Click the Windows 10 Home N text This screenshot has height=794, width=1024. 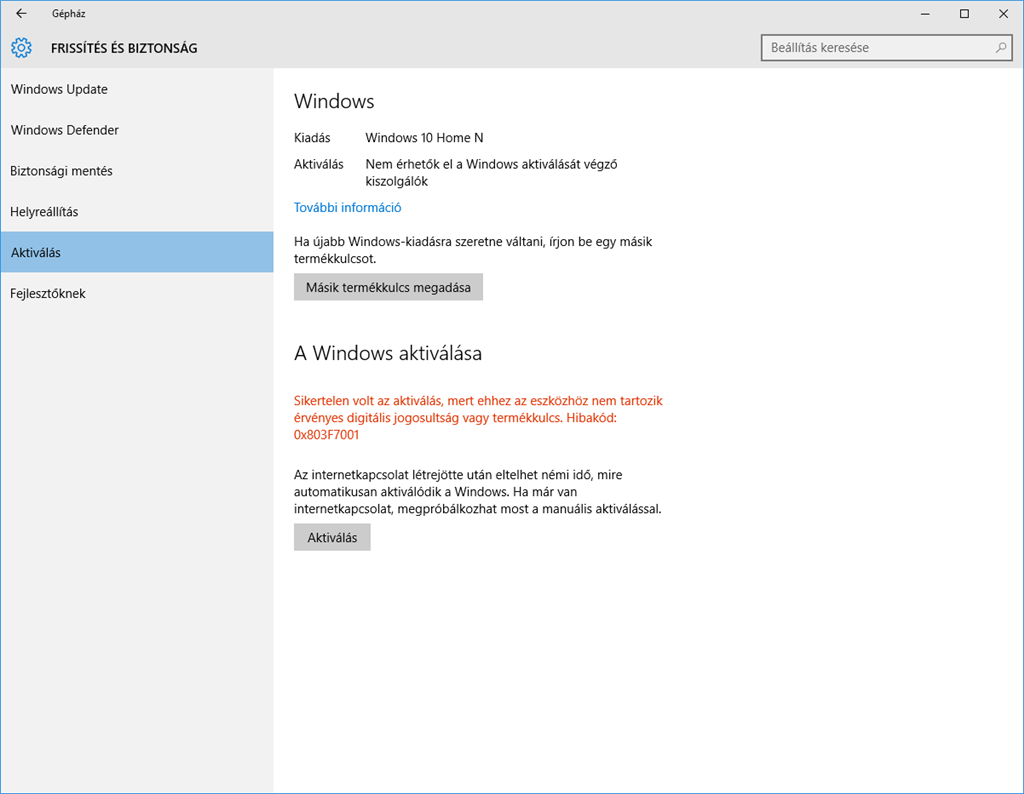pyautogui.click(x=424, y=138)
